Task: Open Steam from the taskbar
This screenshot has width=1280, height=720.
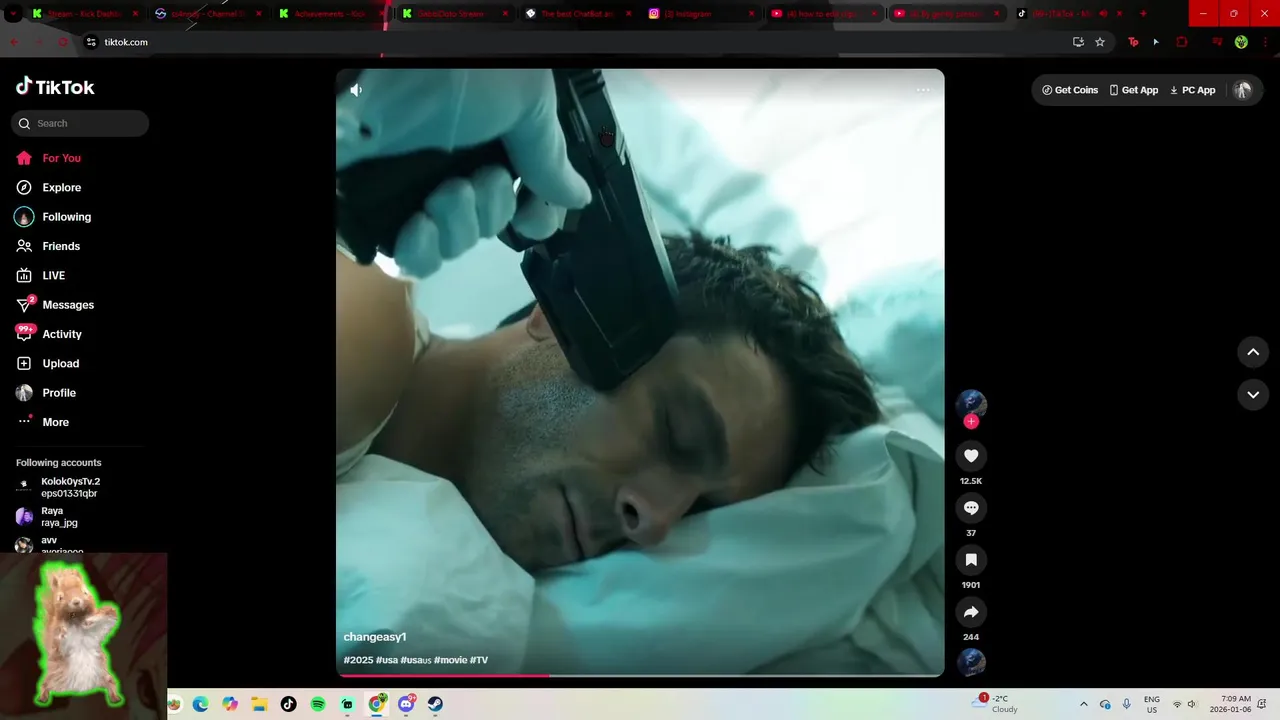Action: coord(435,704)
